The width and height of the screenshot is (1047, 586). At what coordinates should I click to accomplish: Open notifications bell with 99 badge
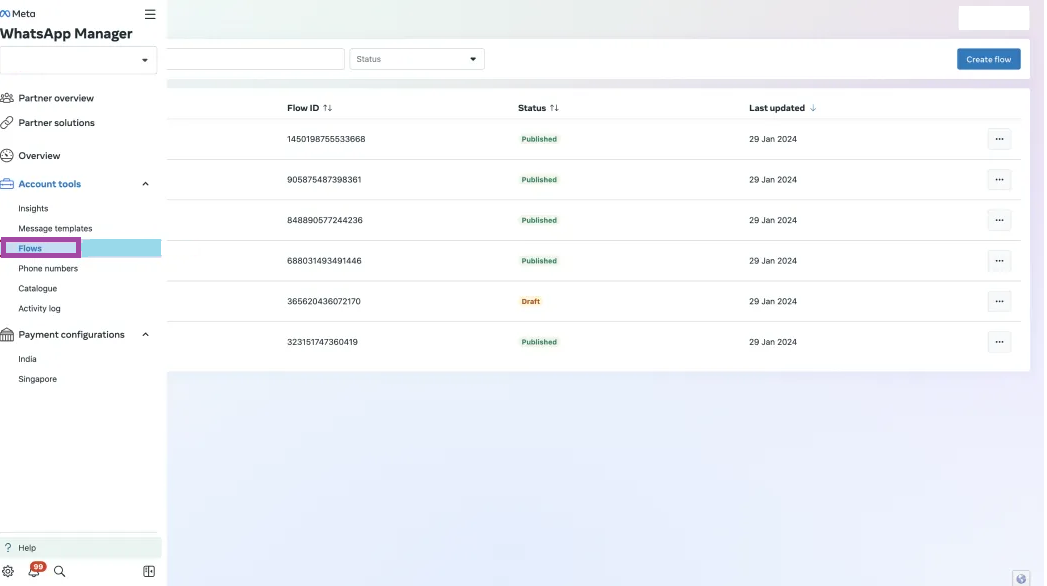[34, 571]
